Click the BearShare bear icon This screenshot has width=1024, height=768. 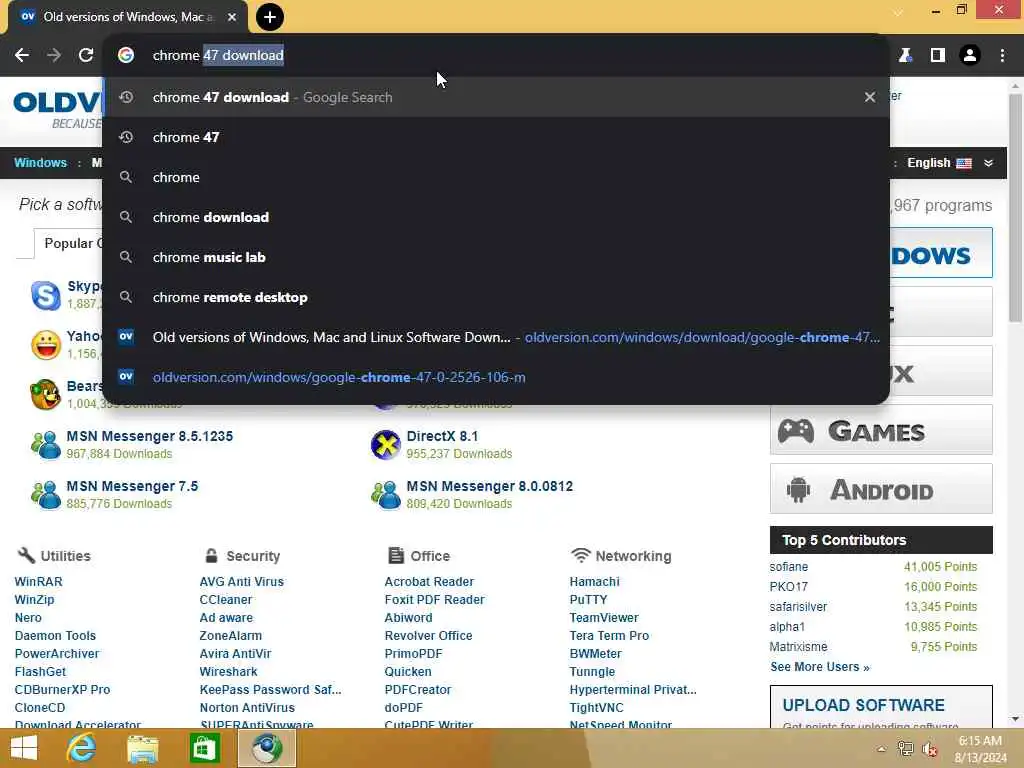pos(46,394)
